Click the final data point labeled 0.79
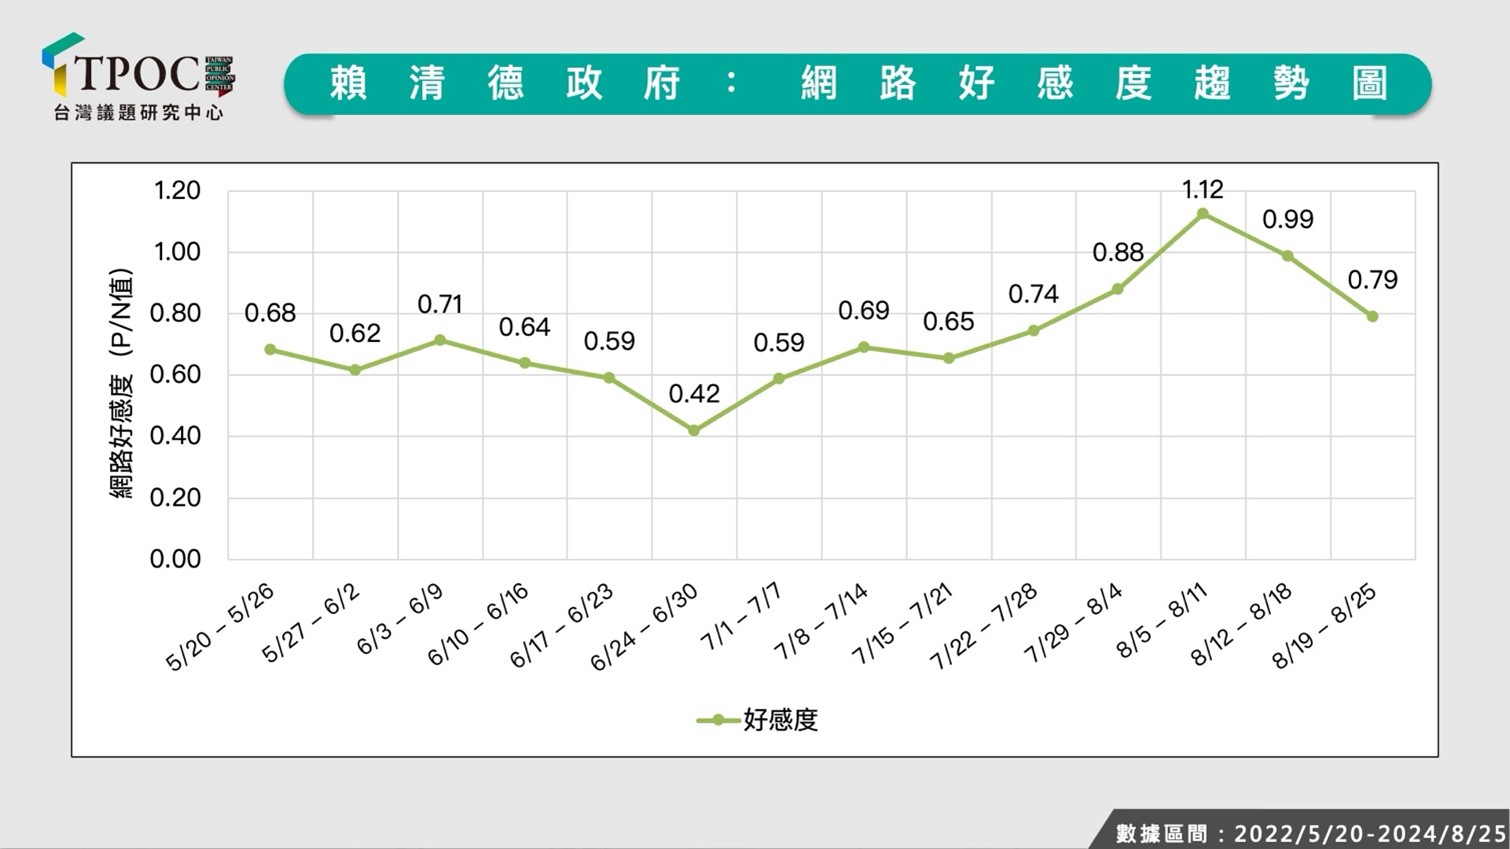This screenshot has height=849, width=1510. [1373, 316]
